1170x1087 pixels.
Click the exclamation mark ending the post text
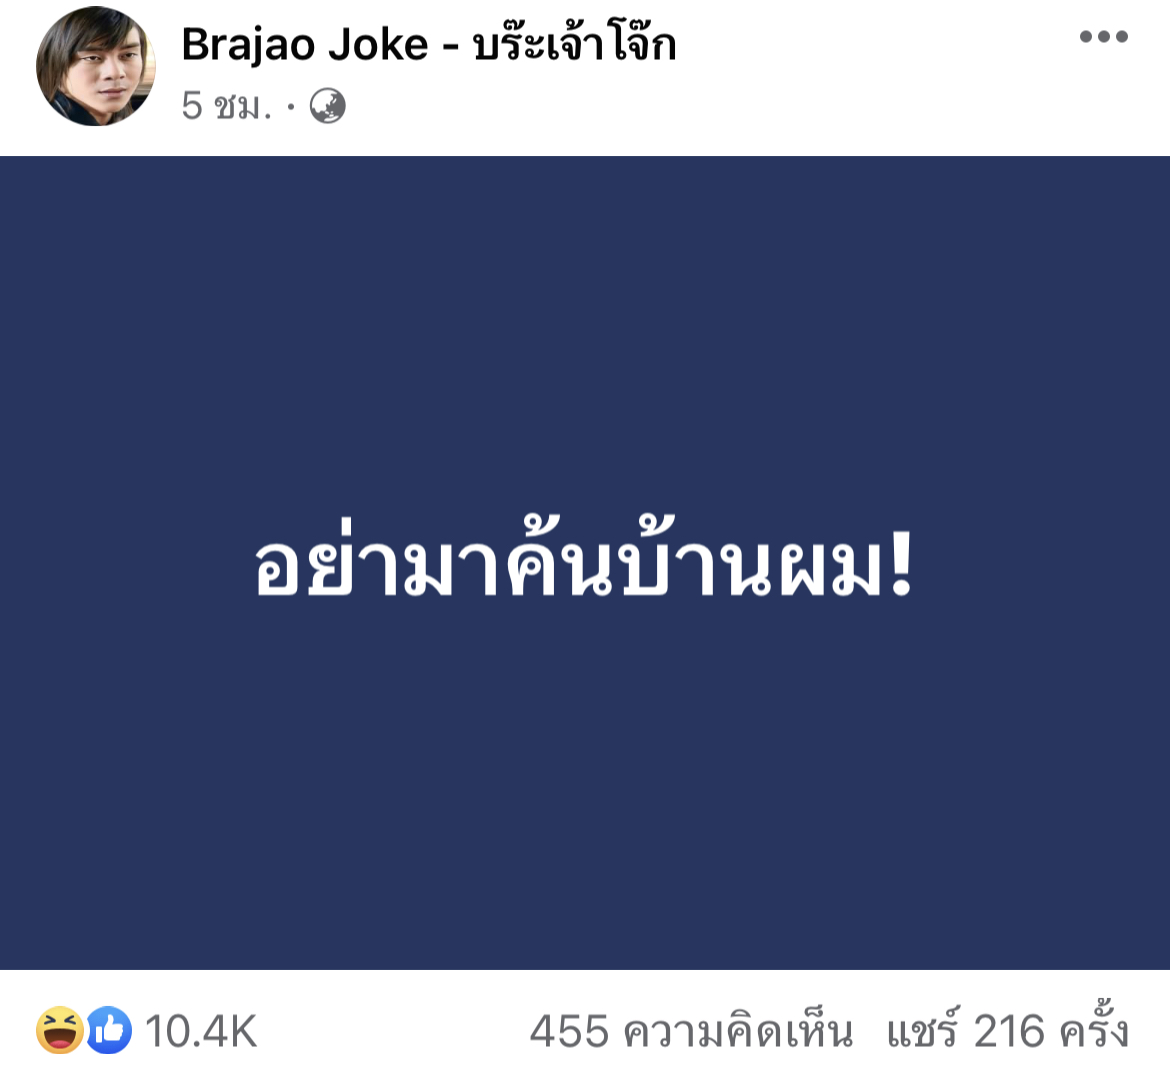(x=901, y=564)
